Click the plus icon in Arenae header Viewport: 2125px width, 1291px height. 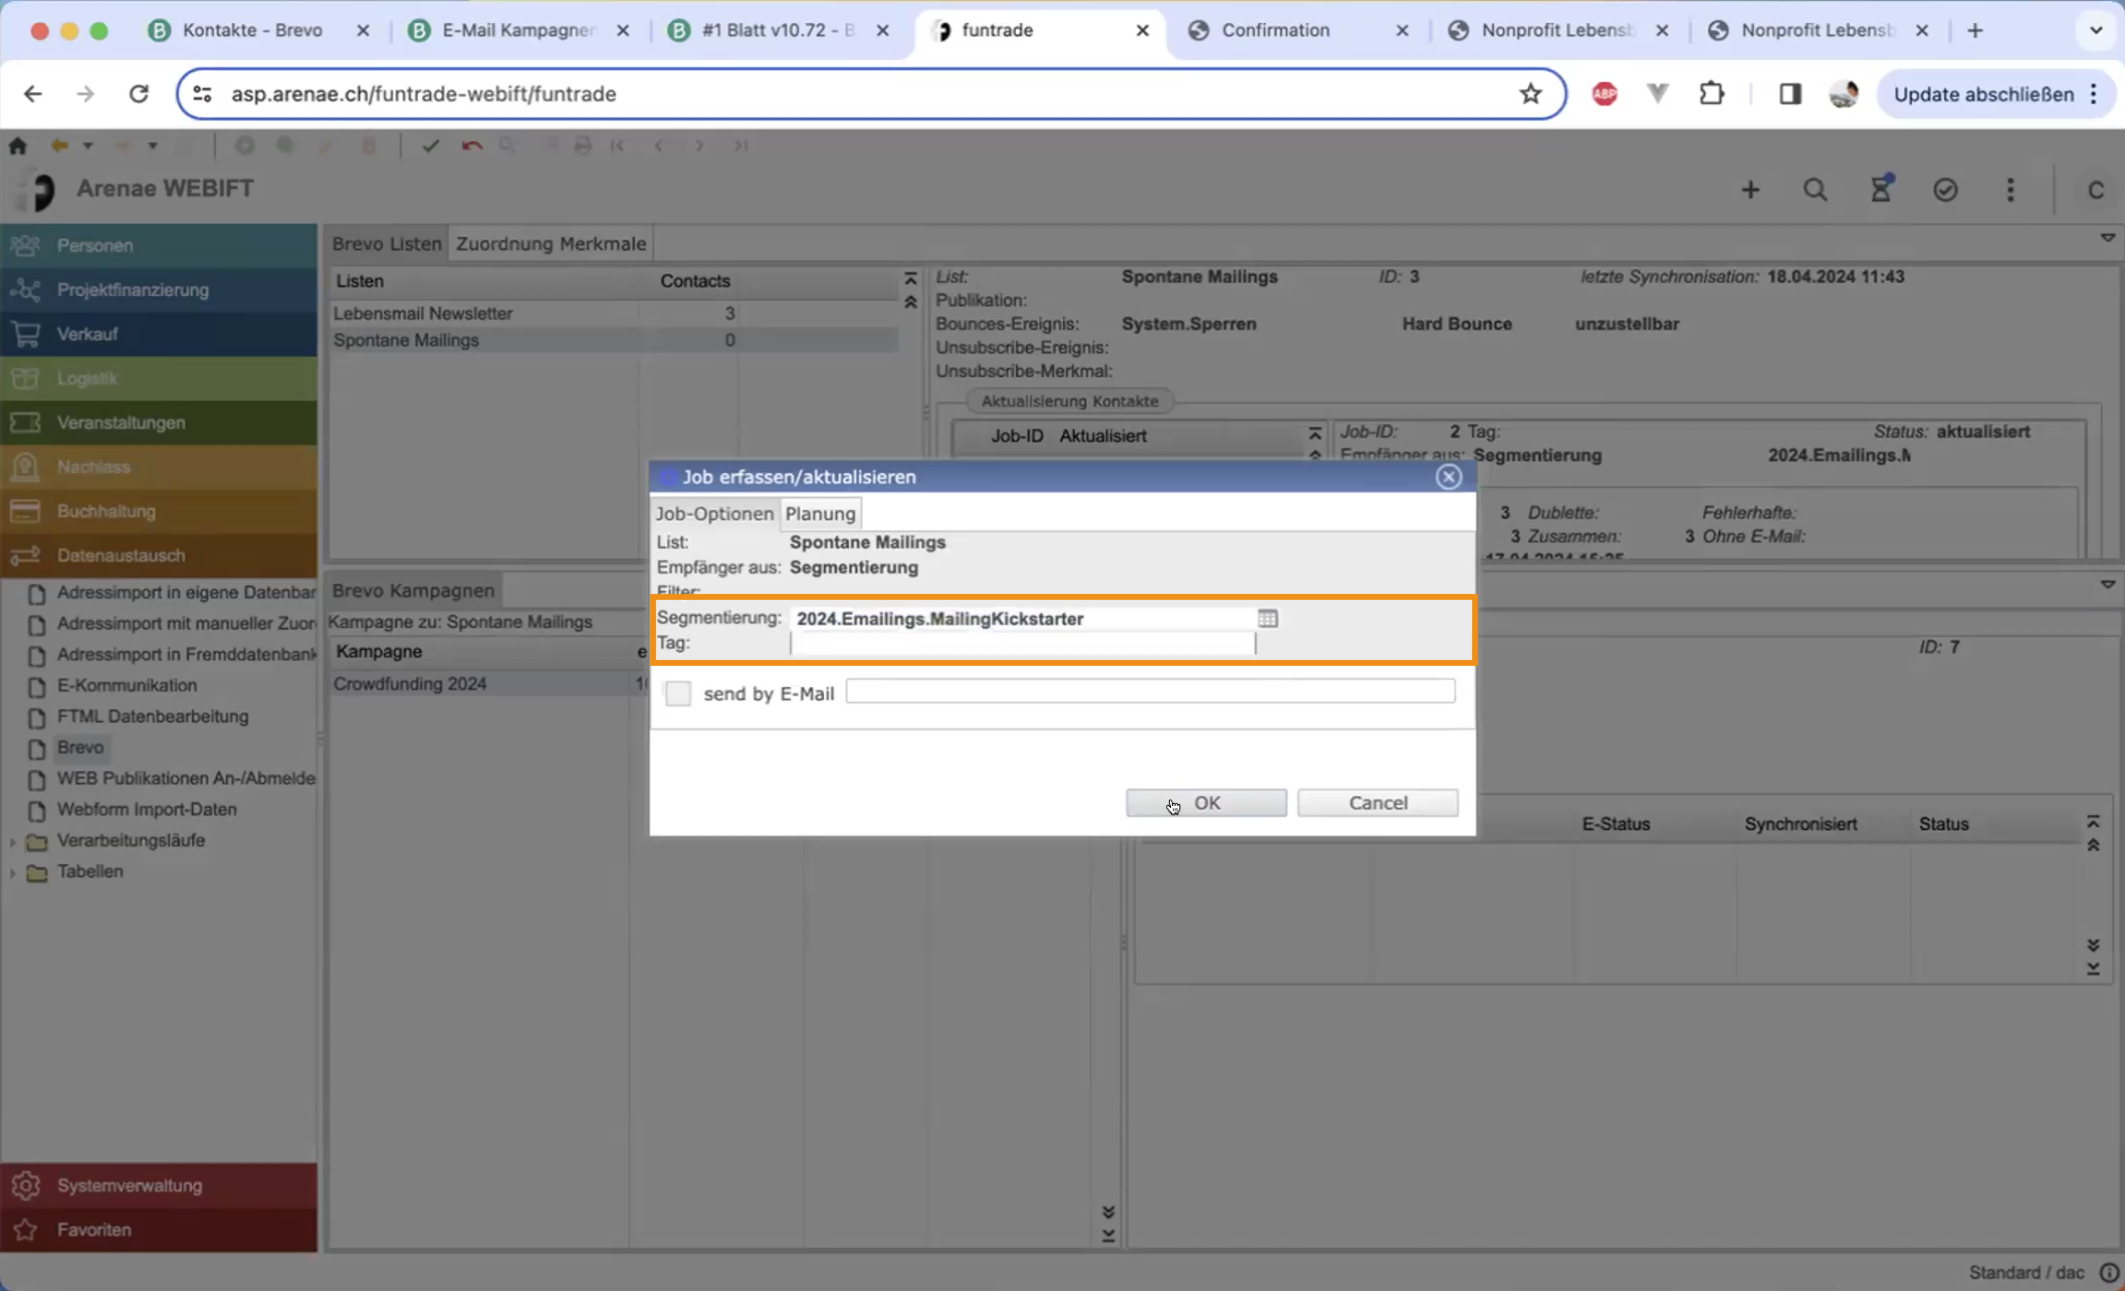(1750, 190)
